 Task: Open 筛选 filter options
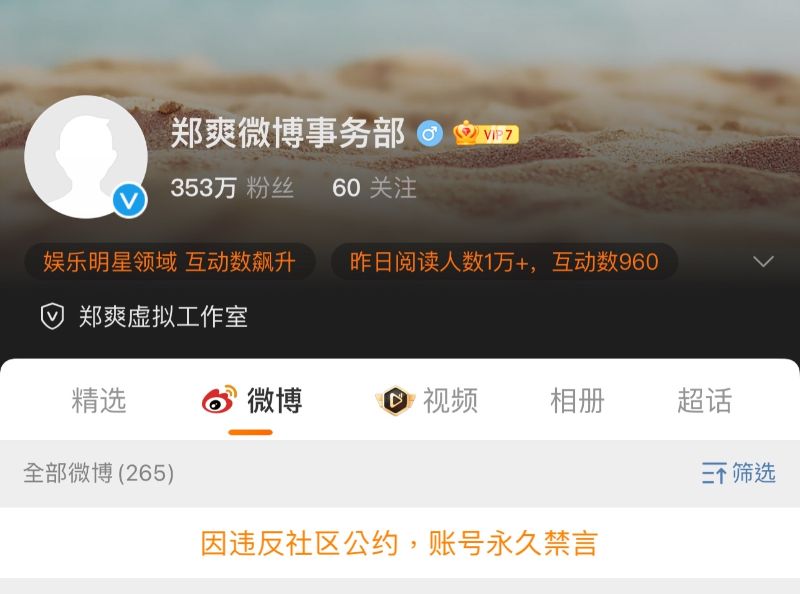point(738,473)
